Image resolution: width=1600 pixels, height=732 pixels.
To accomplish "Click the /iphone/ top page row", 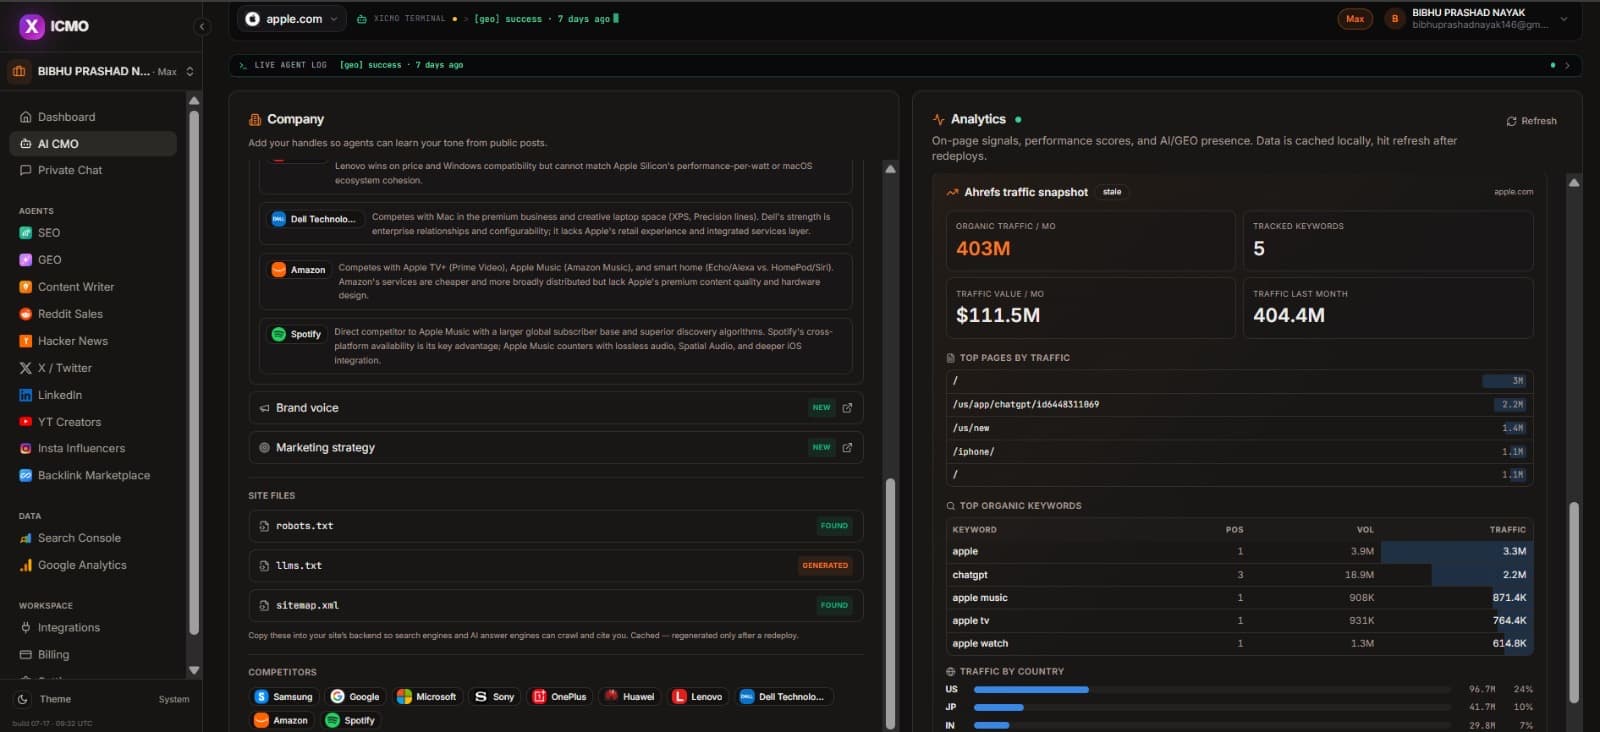I will point(1239,452).
